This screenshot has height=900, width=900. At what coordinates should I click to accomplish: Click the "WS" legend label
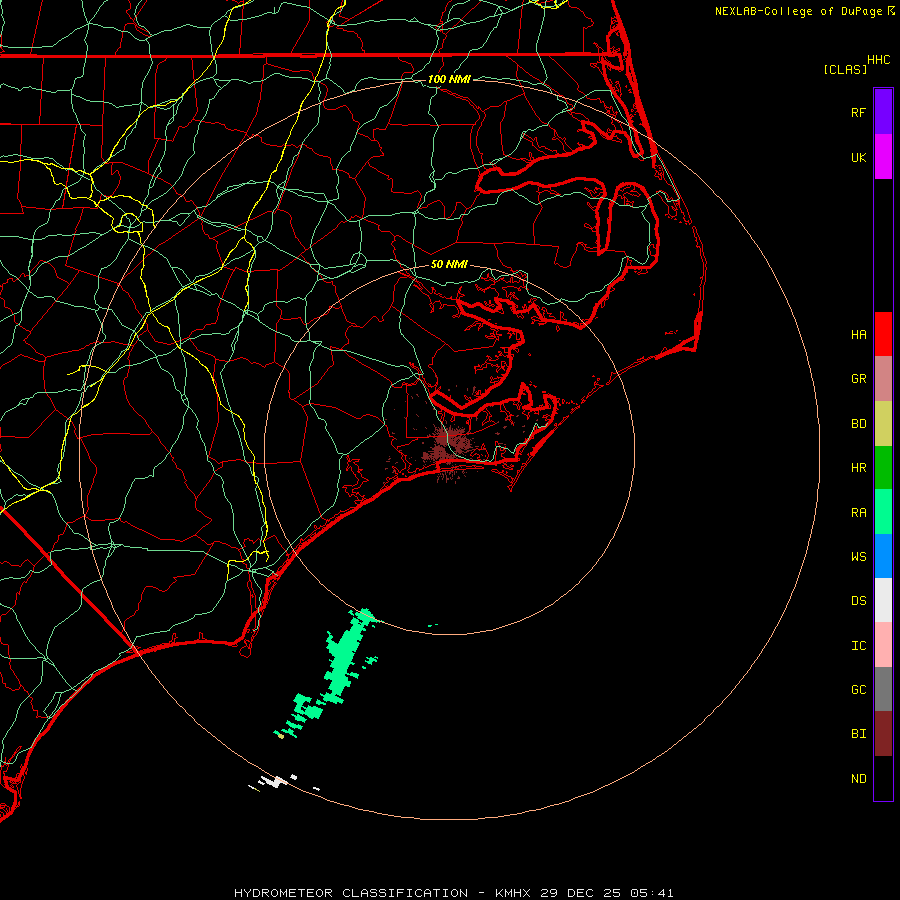tap(858, 556)
